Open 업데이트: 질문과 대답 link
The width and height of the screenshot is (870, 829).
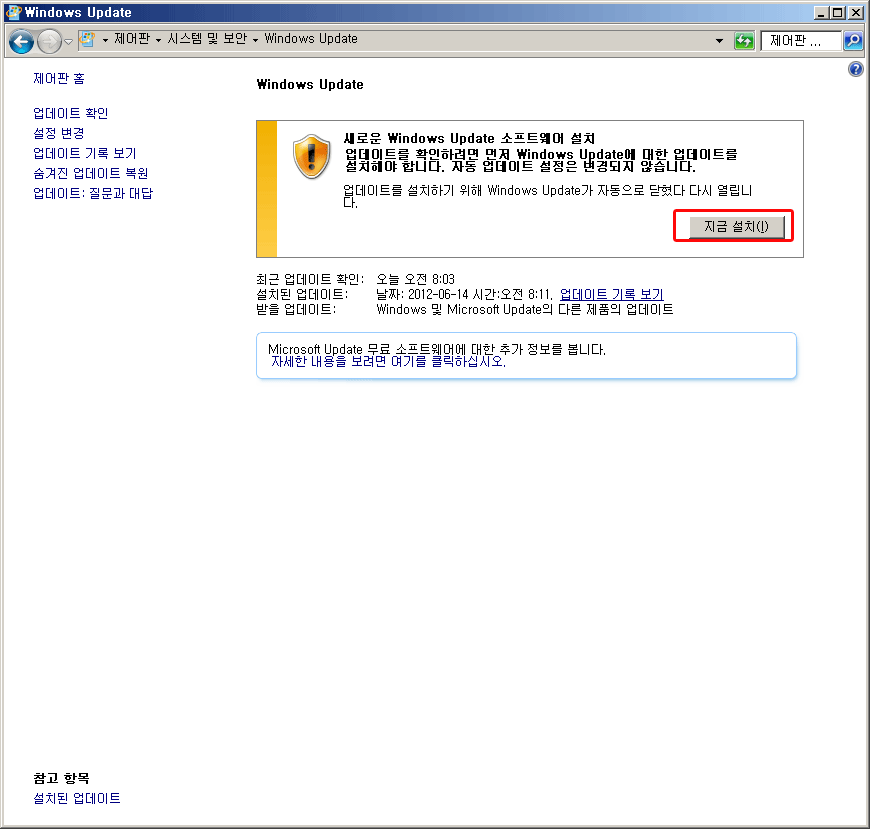pyautogui.click(x=93, y=193)
